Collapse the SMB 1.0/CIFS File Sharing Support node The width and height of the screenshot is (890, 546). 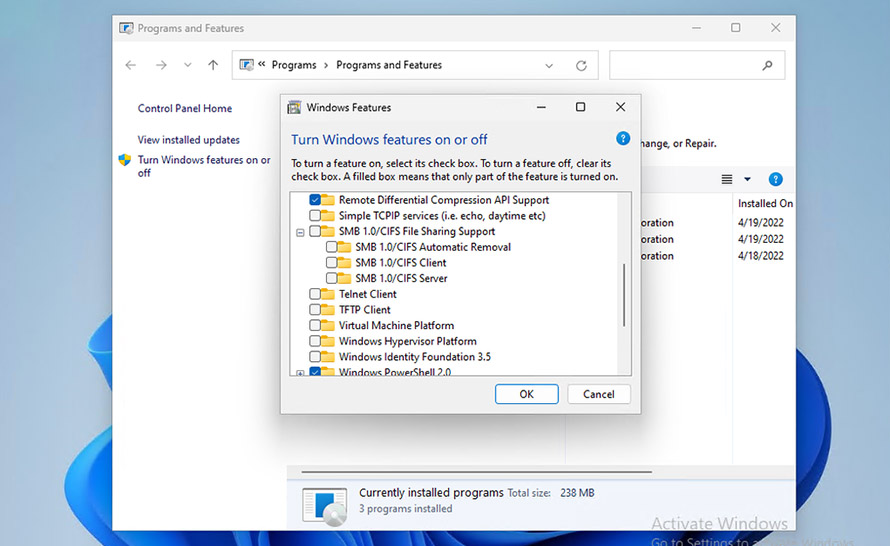[x=300, y=232]
